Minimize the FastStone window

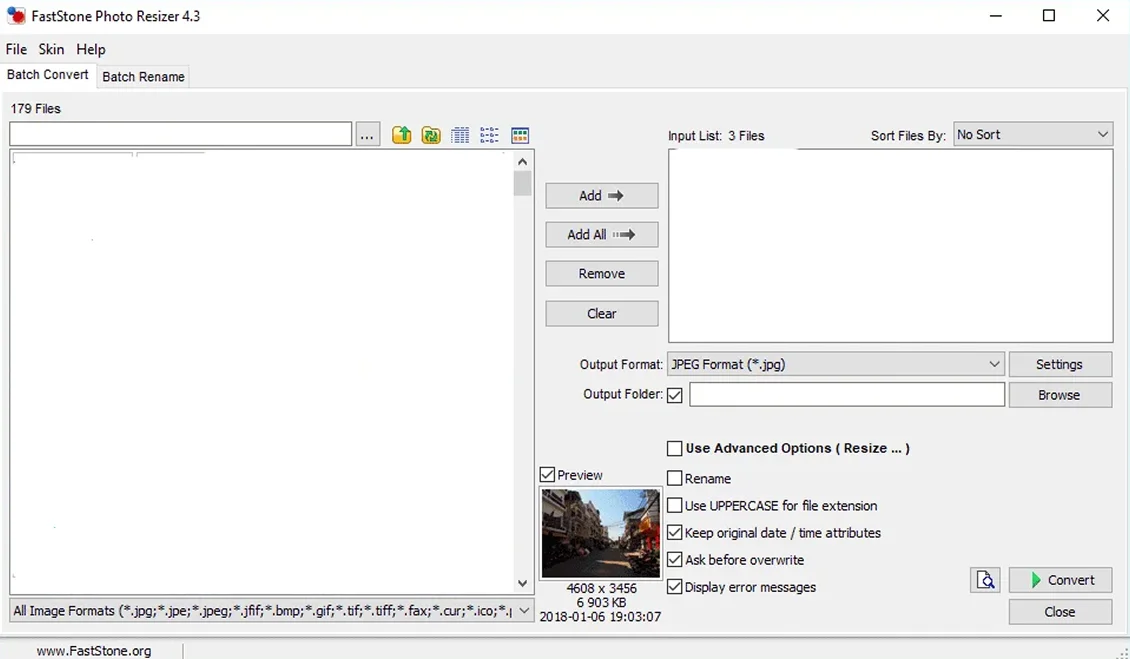[x=996, y=16]
